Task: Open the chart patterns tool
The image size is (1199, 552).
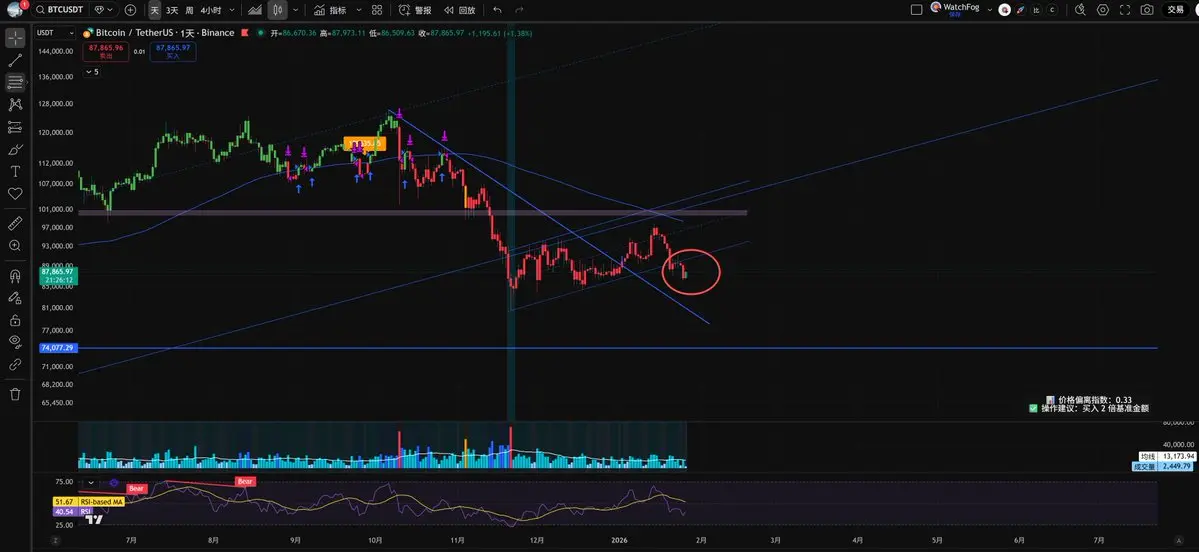Action: (x=15, y=105)
